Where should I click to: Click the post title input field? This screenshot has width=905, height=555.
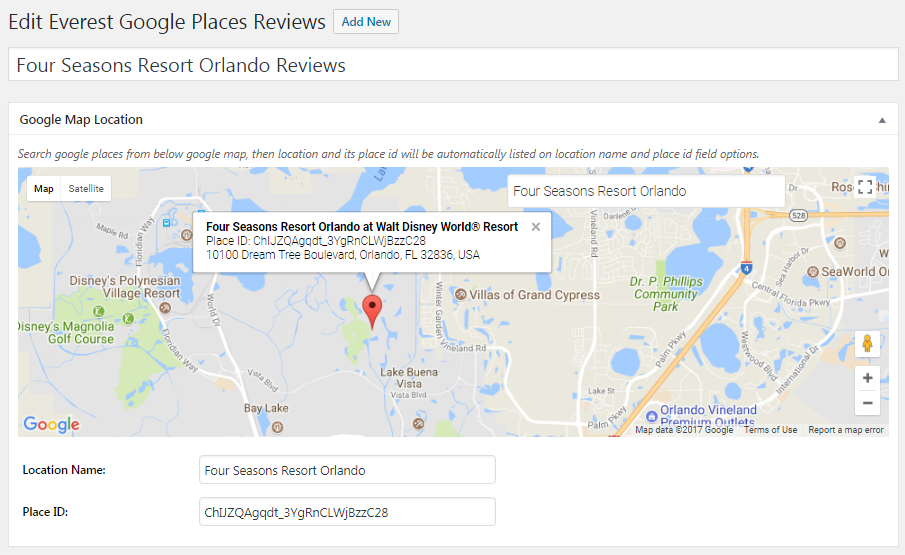click(x=453, y=65)
